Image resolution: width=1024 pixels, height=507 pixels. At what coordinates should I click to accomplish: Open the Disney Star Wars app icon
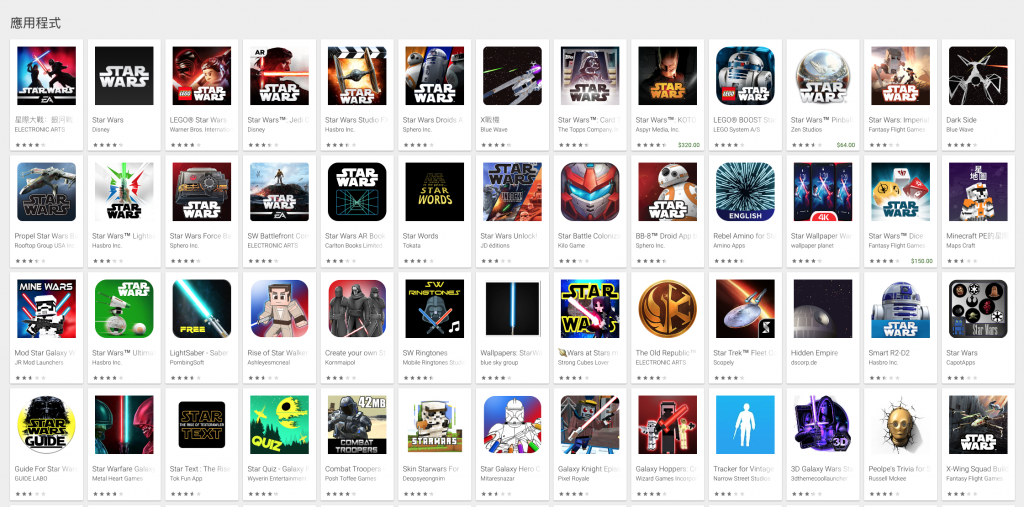tap(124, 76)
